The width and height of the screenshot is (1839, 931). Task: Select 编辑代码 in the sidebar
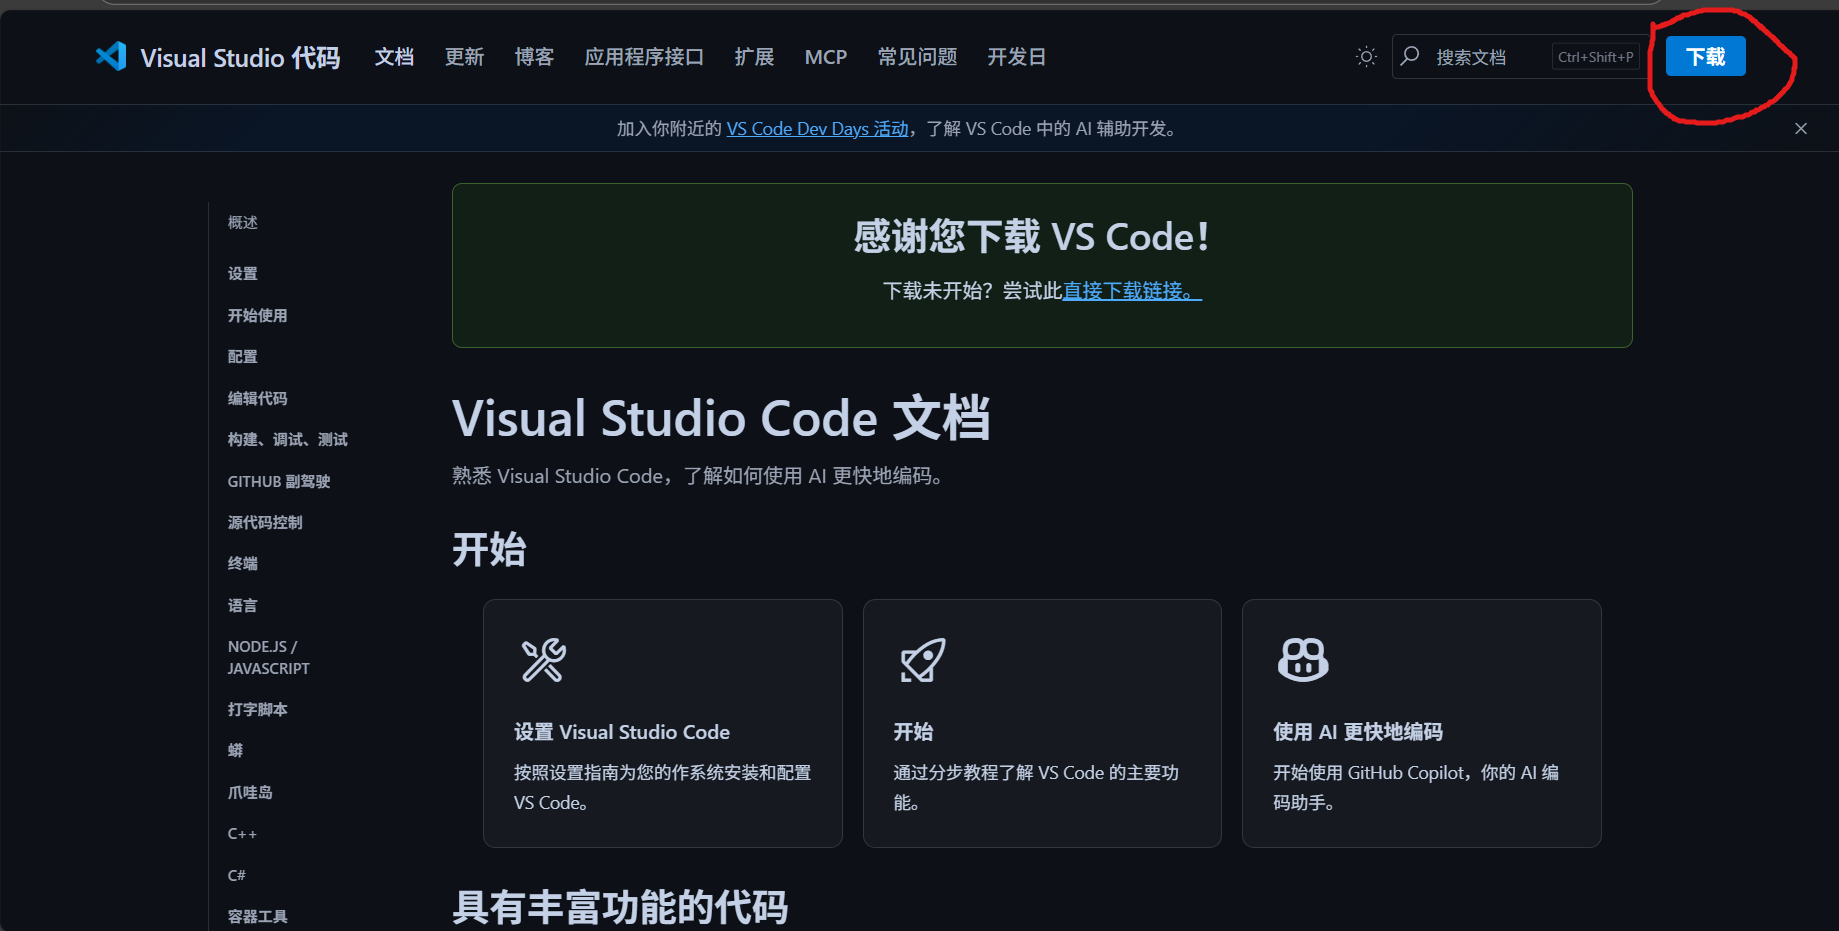[257, 398]
